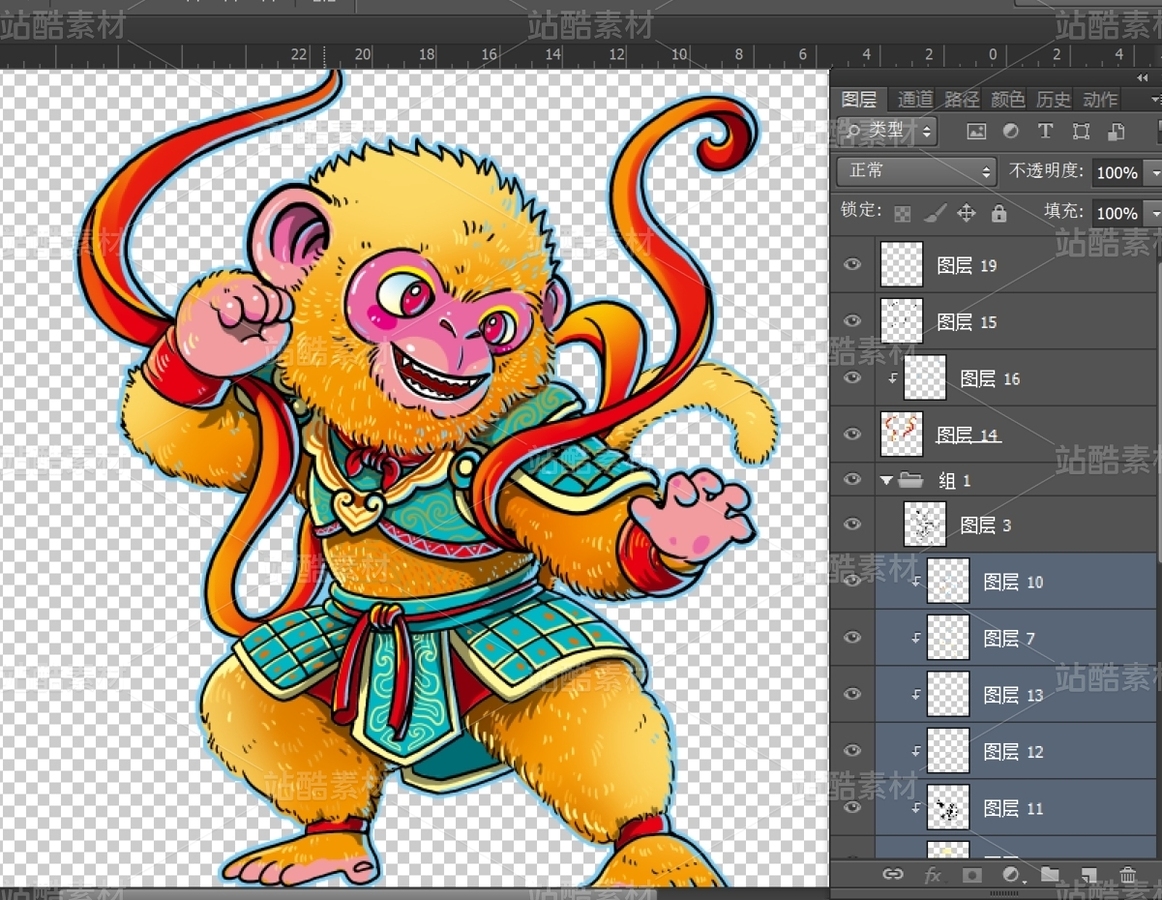Select layer name 图层 16

tap(990, 379)
